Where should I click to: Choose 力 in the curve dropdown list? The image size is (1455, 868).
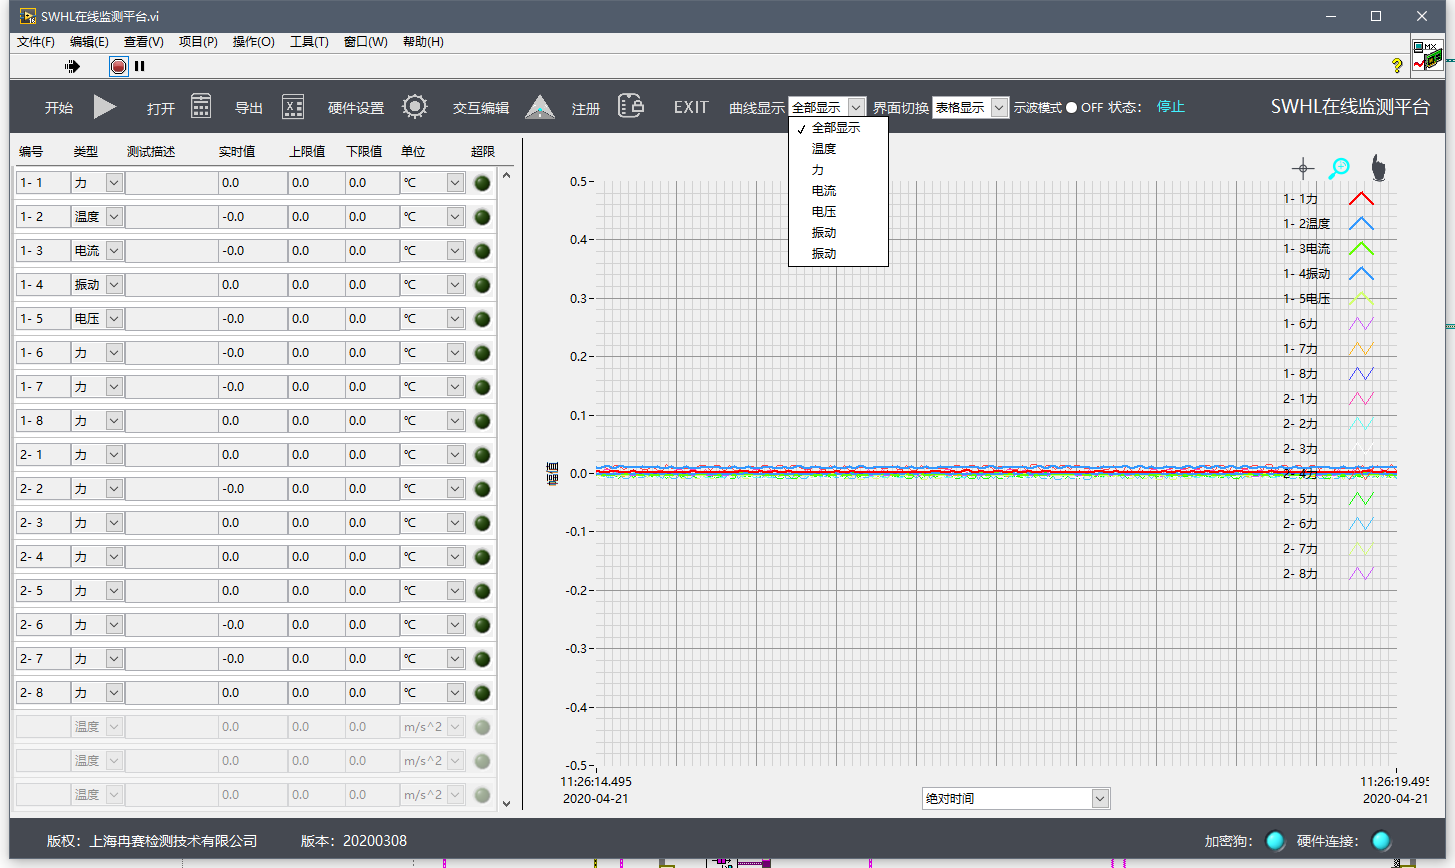pyautogui.click(x=838, y=170)
